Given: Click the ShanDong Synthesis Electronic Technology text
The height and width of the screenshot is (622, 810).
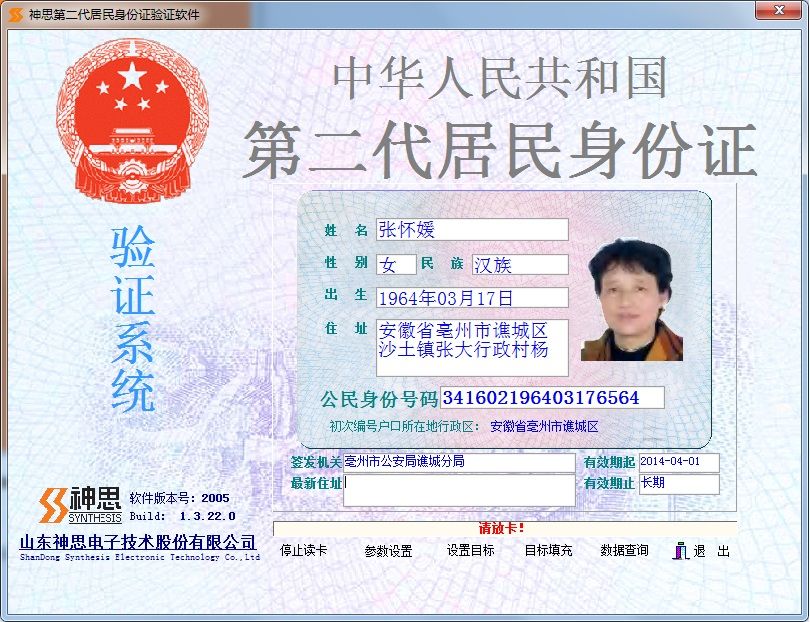Looking at the screenshot, I should coord(139,557).
